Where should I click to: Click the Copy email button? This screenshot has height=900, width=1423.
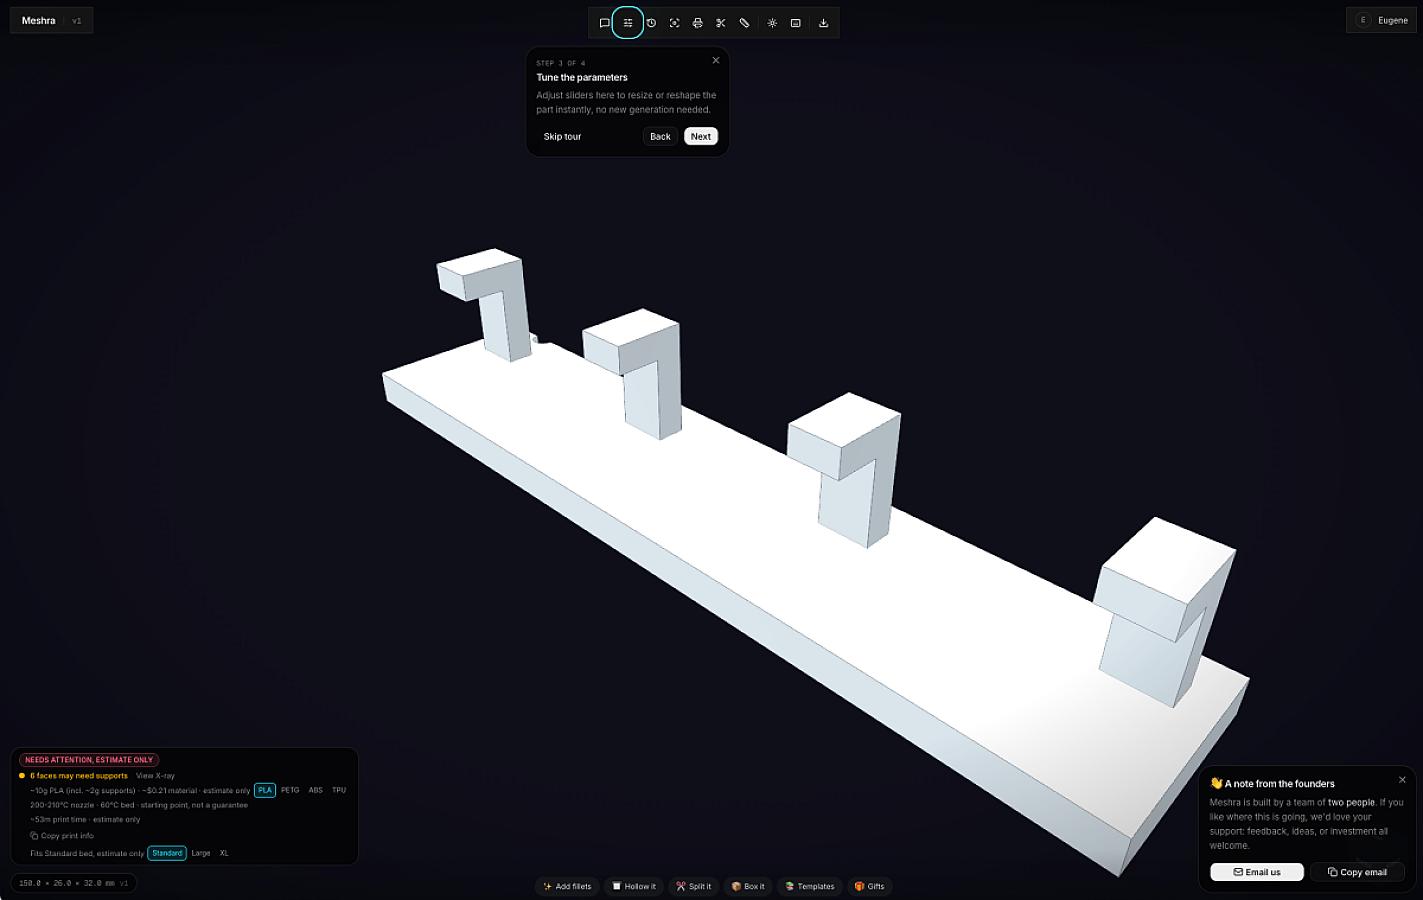coord(1357,872)
